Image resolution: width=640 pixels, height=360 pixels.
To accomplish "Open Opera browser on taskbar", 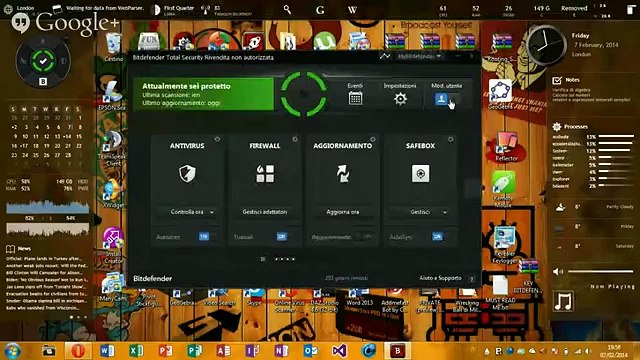I will (78, 351).
